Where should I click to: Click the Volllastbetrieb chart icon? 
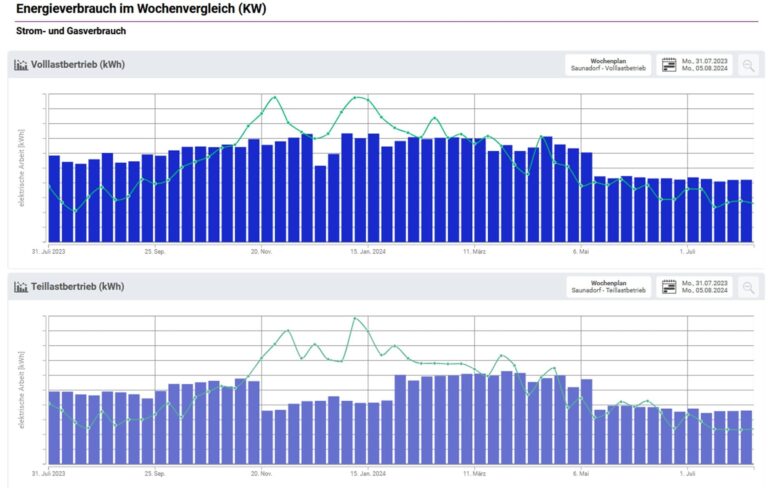point(21,65)
